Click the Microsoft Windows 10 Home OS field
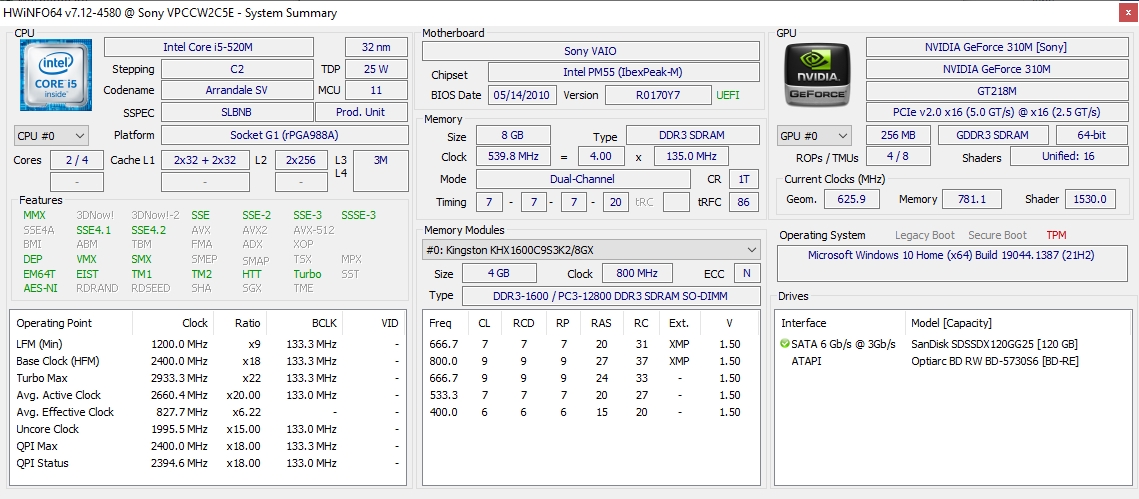This screenshot has width=1139, height=499. point(951,264)
